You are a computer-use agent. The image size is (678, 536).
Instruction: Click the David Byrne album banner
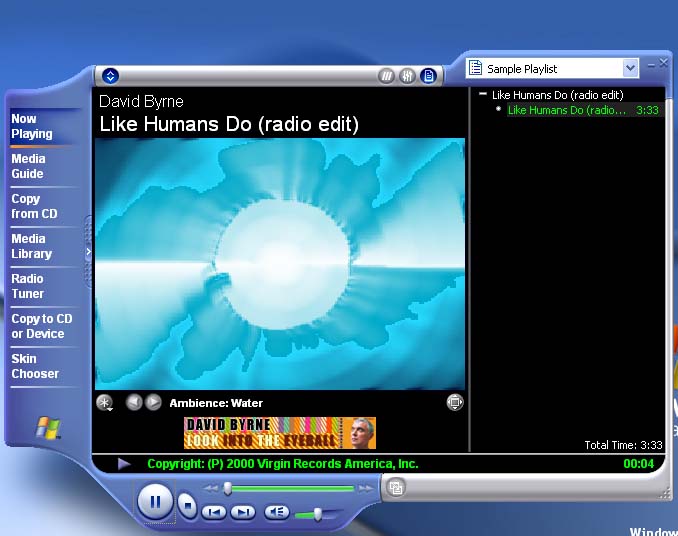click(x=280, y=433)
